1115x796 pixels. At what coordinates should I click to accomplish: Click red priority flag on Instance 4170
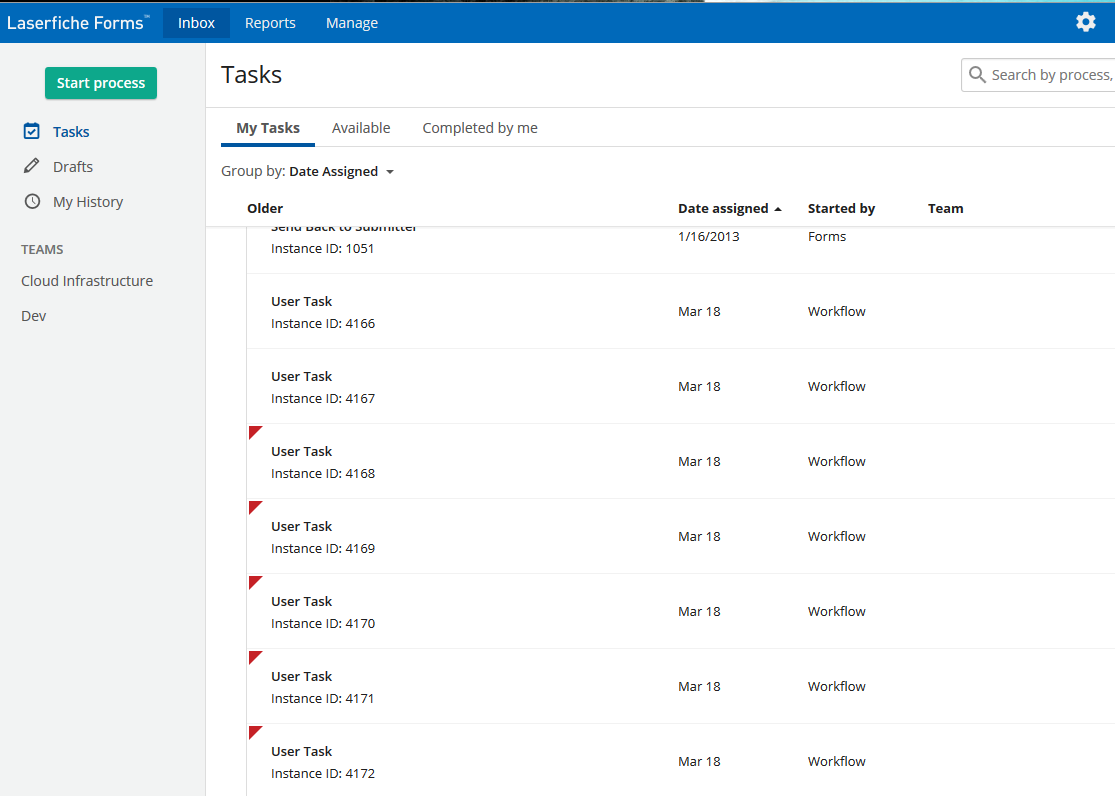point(254,581)
